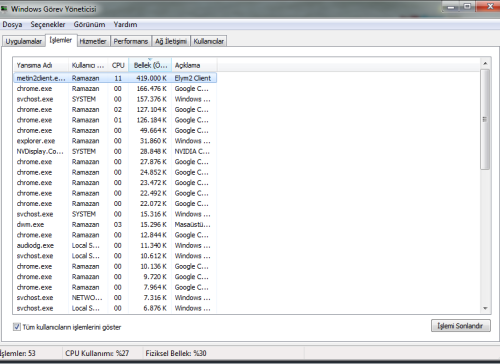Image resolution: width=500 pixels, height=364 pixels.
Task: Minimize the Görev Yöneticisi window
Action: [451, 6]
